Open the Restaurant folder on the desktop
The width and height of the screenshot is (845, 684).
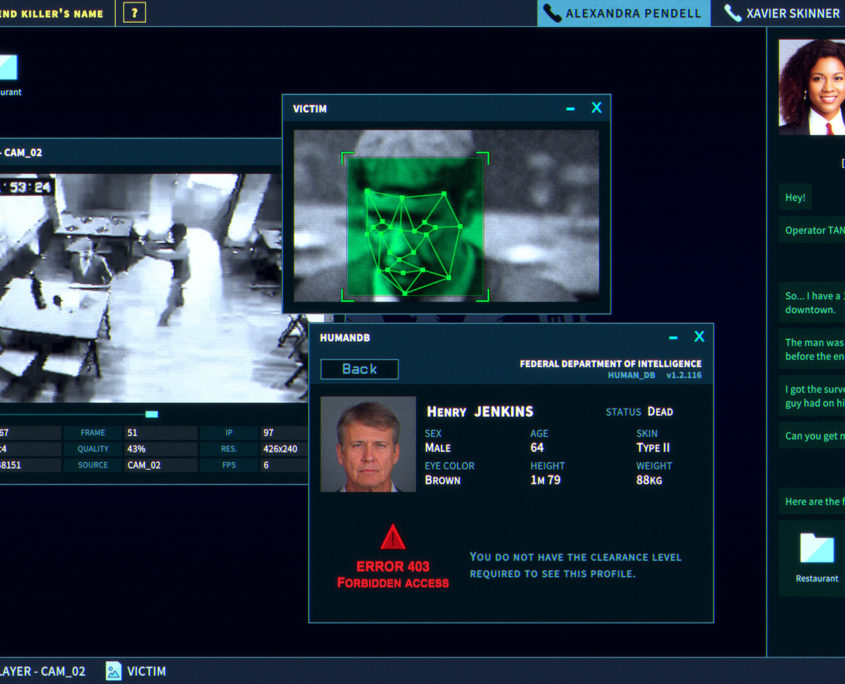pyautogui.click(x=6, y=68)
